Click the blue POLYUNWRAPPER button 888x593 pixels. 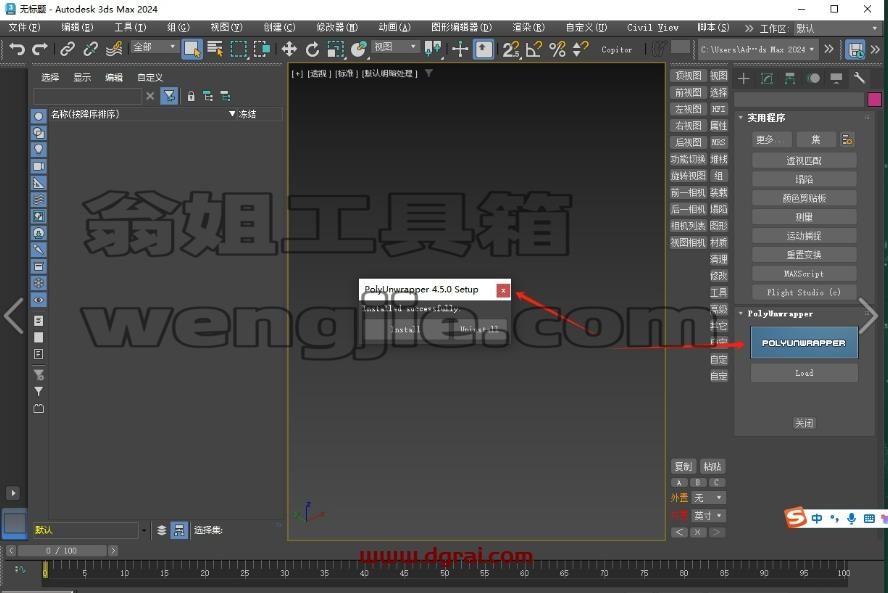tap(804, 343)
